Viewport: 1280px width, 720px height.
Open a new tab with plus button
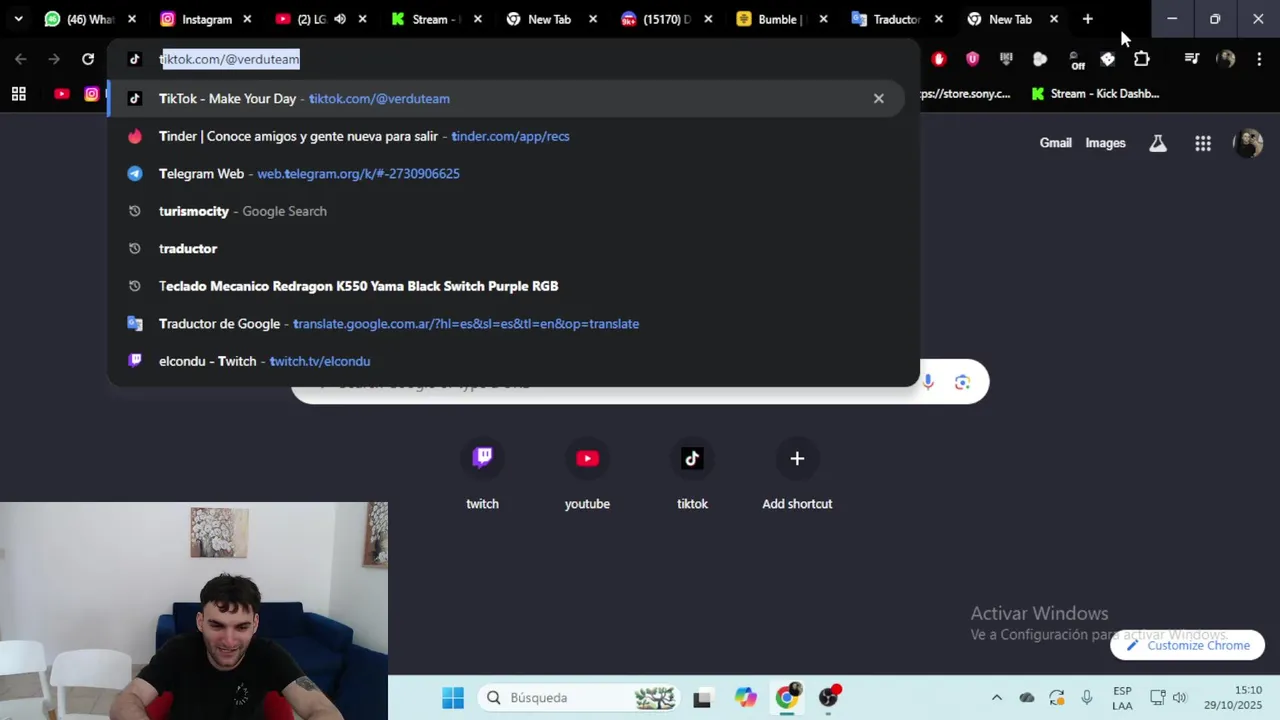[x=1087, y=19]
